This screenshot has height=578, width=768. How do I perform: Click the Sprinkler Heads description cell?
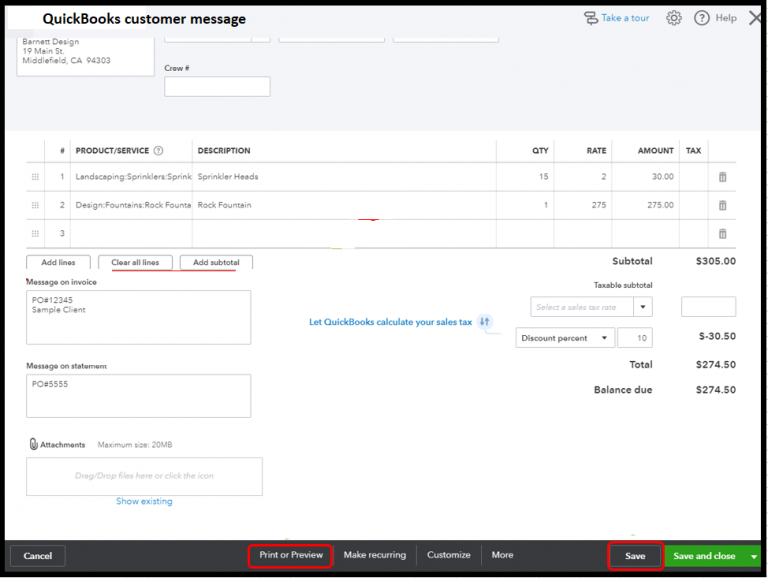coord(344,177)
